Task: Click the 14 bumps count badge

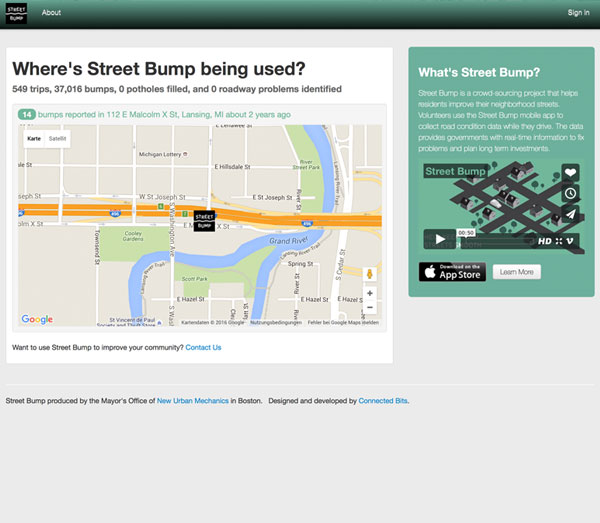Action: pos(27,114)
